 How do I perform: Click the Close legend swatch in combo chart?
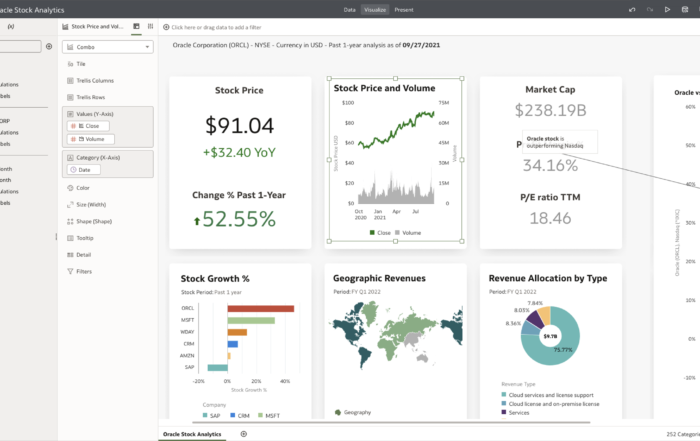point(372,233)
